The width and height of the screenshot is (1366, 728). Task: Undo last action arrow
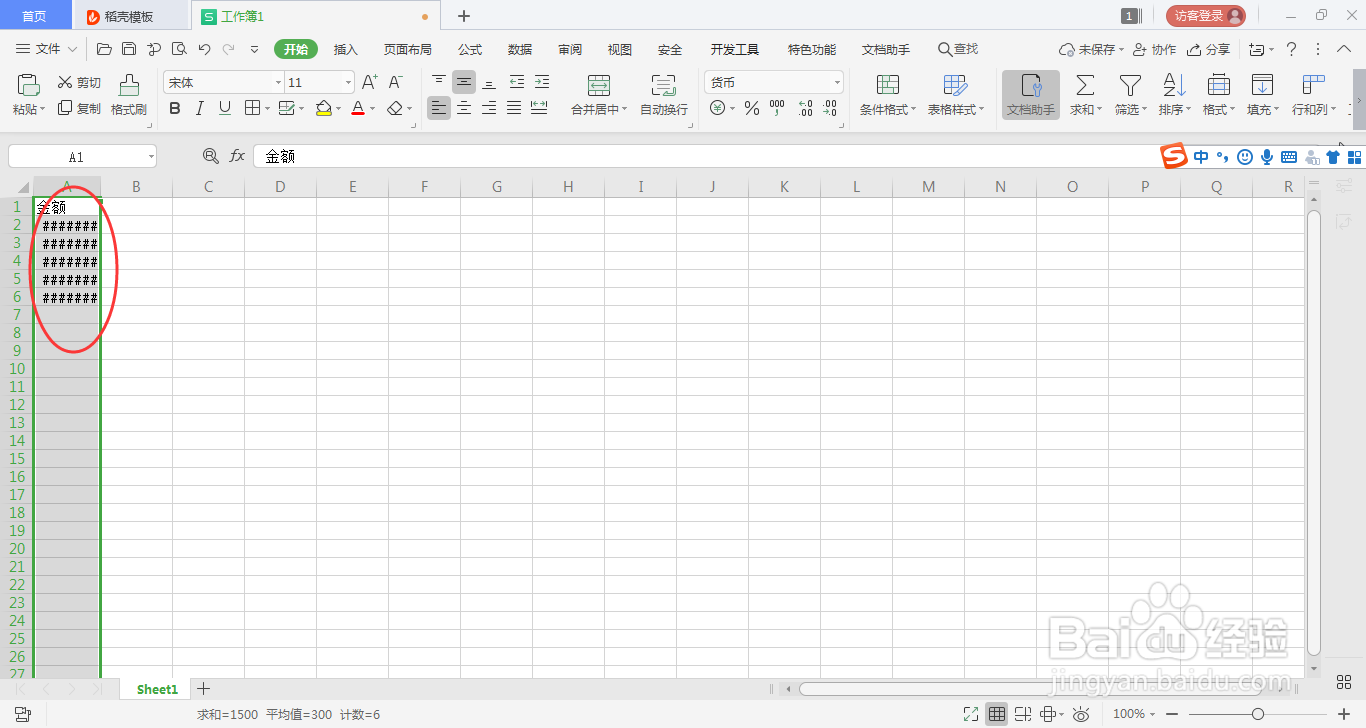point(204,49)
